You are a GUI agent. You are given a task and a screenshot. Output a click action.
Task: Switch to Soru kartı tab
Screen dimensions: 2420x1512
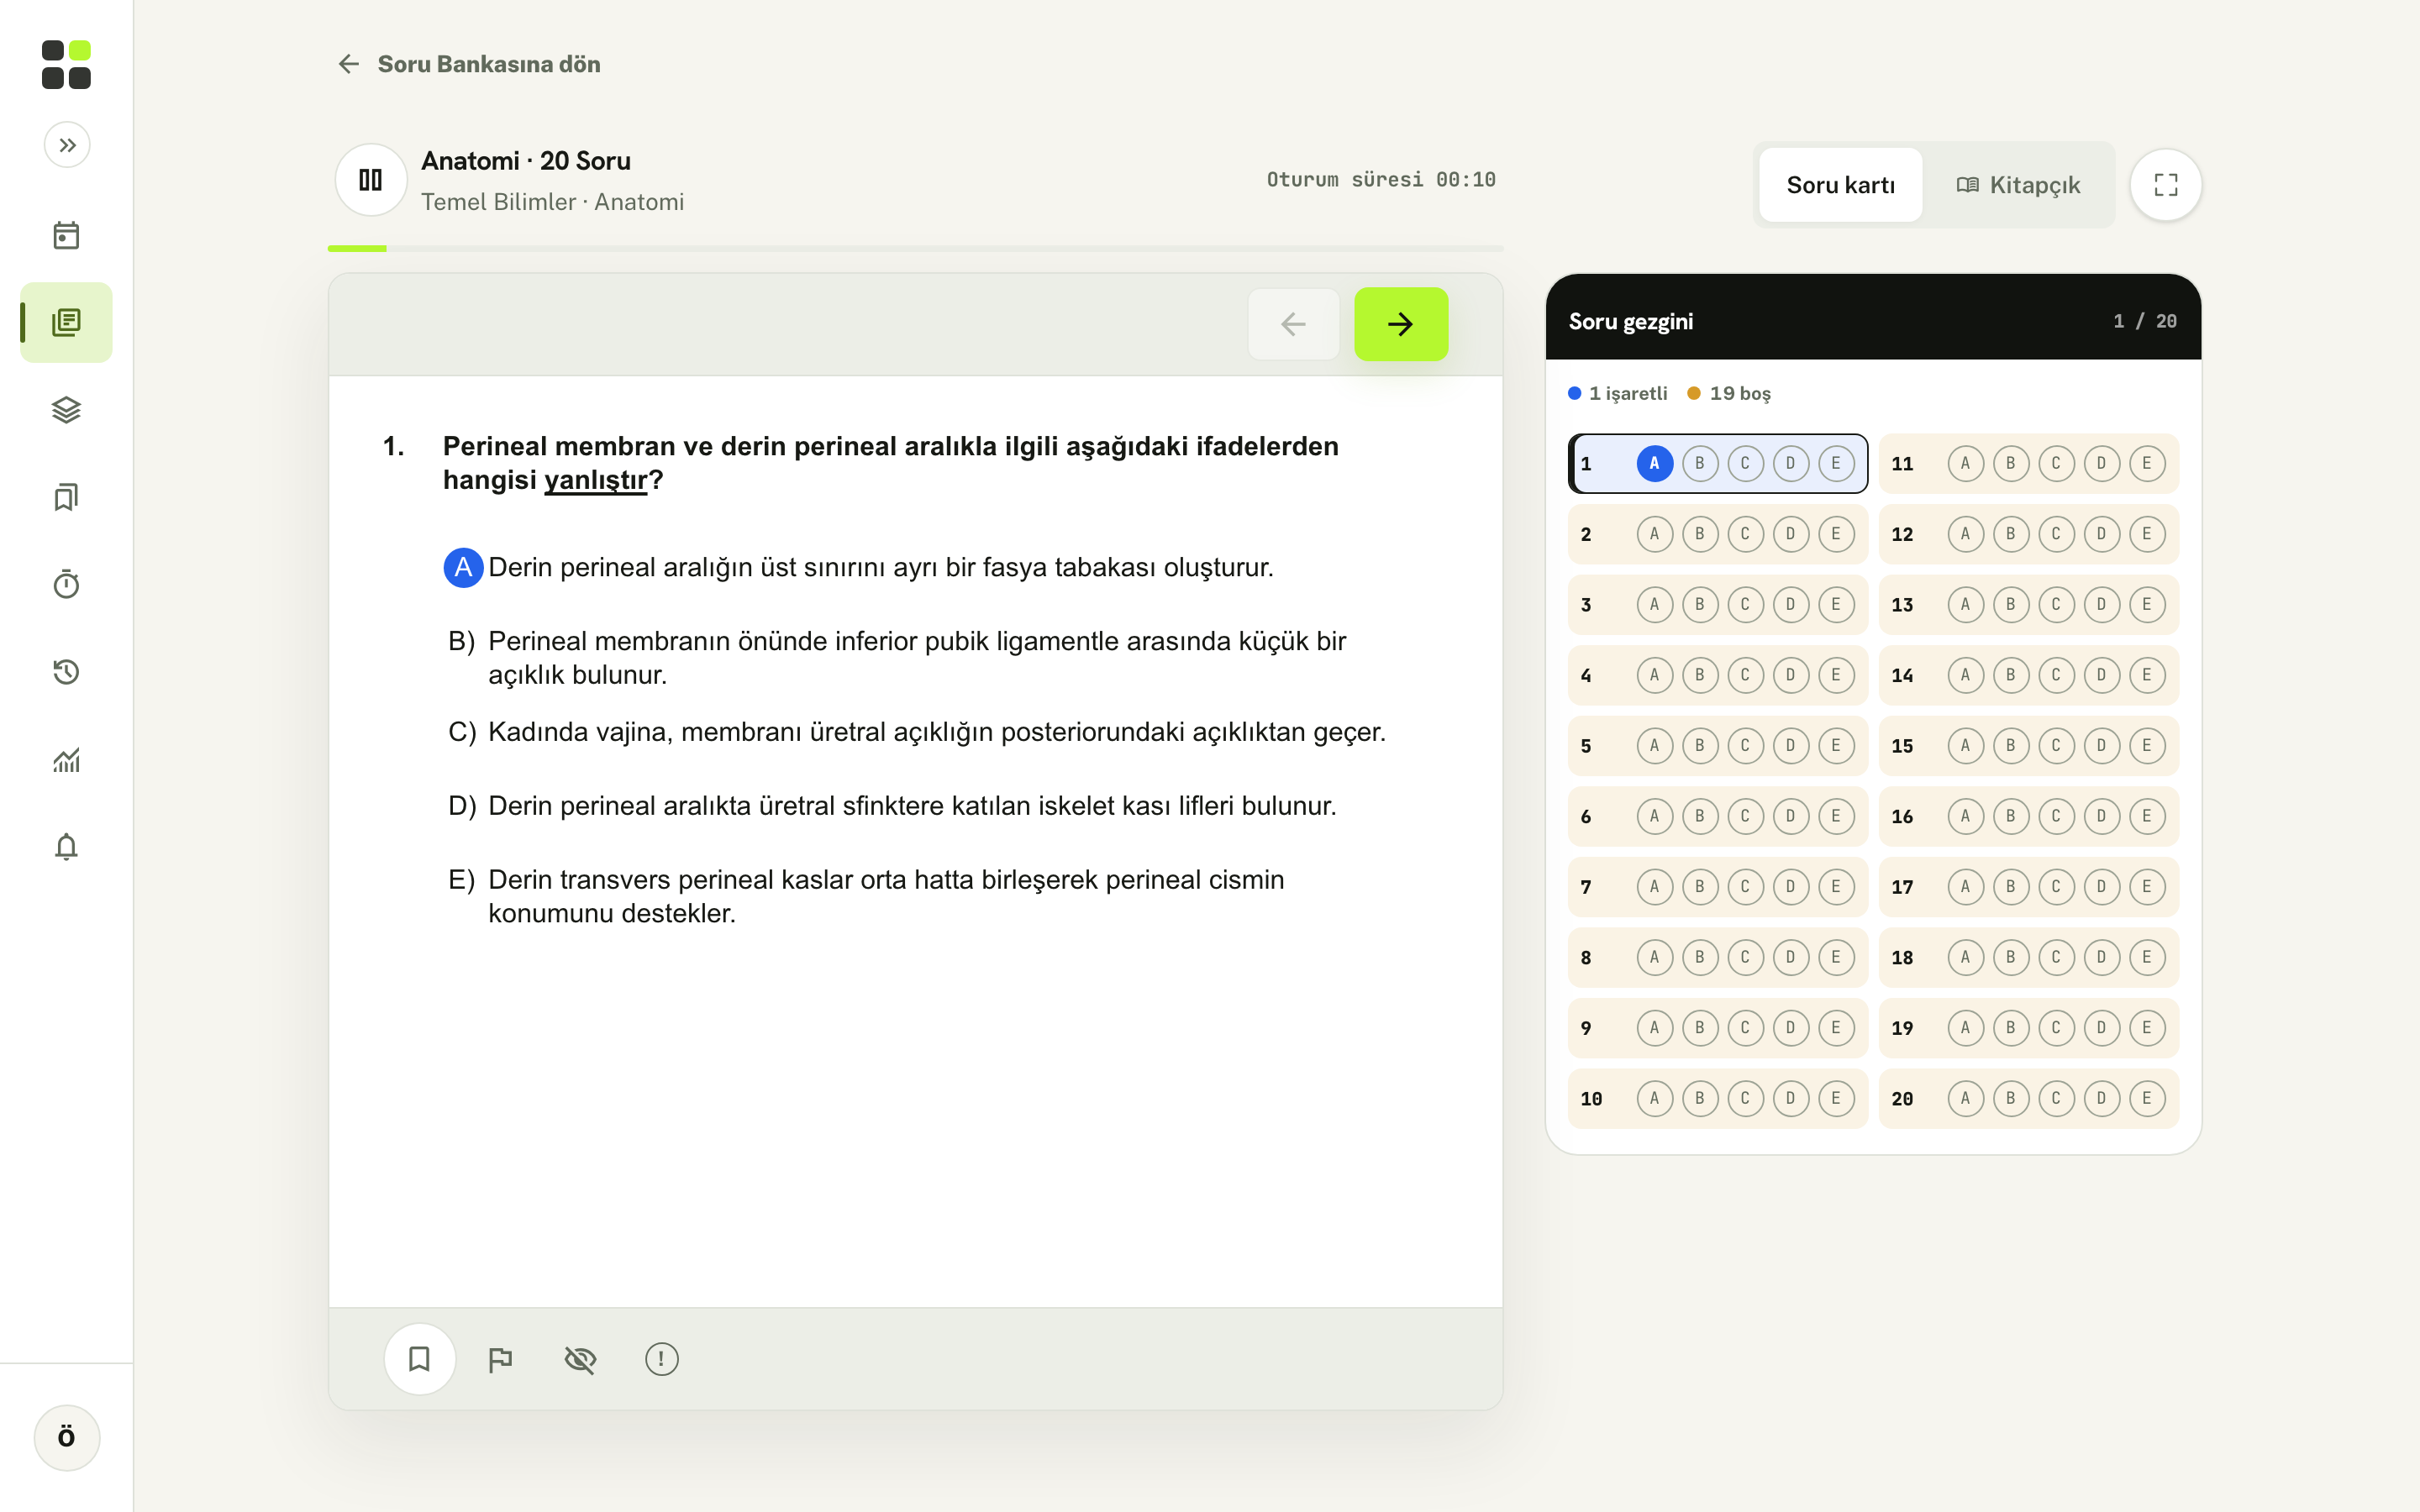(1840, 185)
